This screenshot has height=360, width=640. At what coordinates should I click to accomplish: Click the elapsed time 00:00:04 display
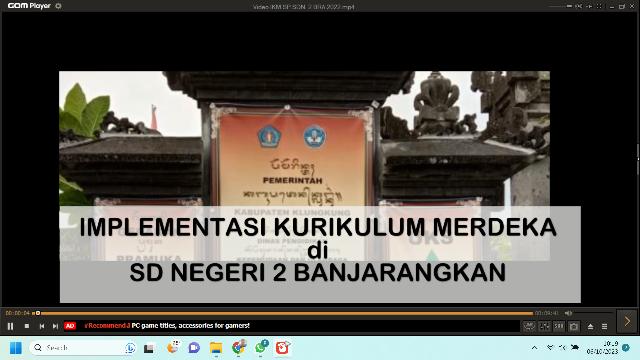point(18,313)
